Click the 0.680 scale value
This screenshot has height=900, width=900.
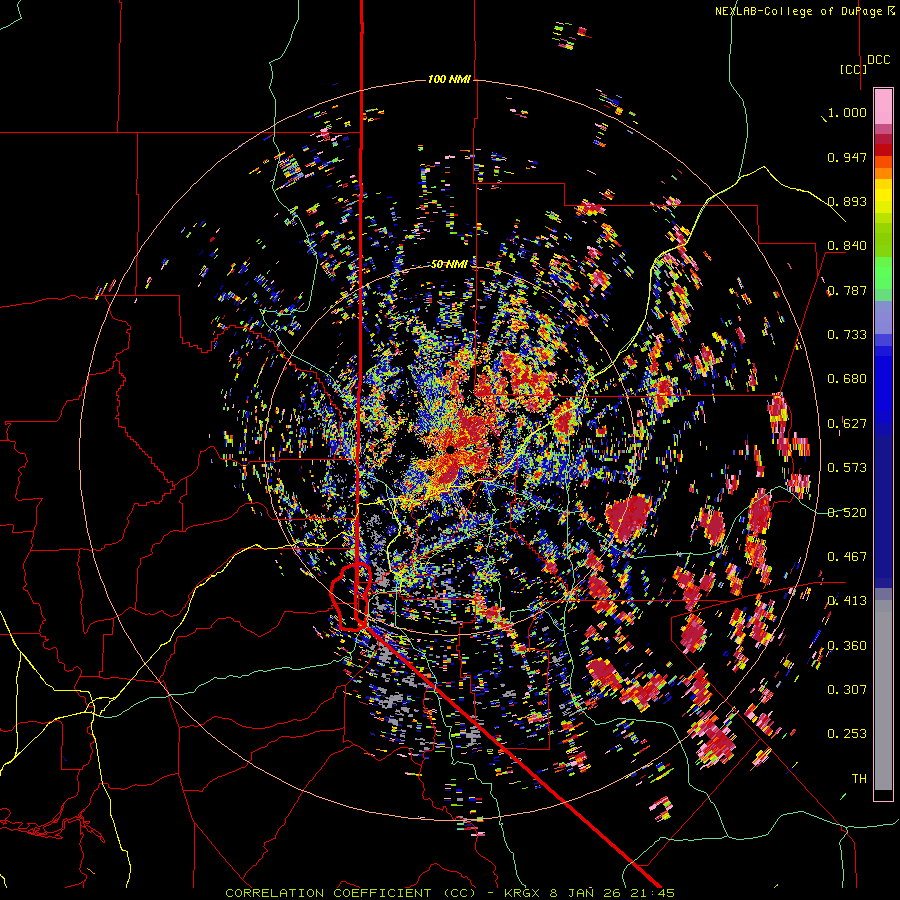(x=847, y=379)
